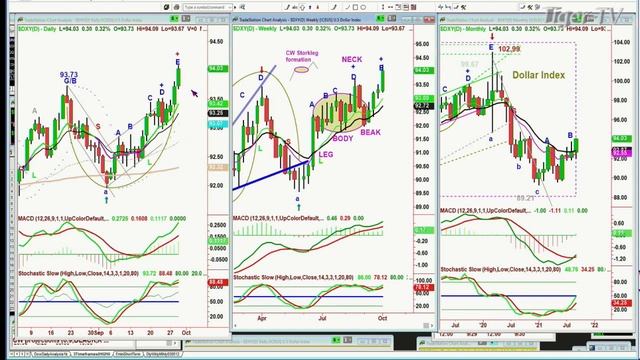Click the $DXY(D) - Monthly symbol header
Image resolution: width=640 pixels, height=360 pixels.
[x=463, y=29]
